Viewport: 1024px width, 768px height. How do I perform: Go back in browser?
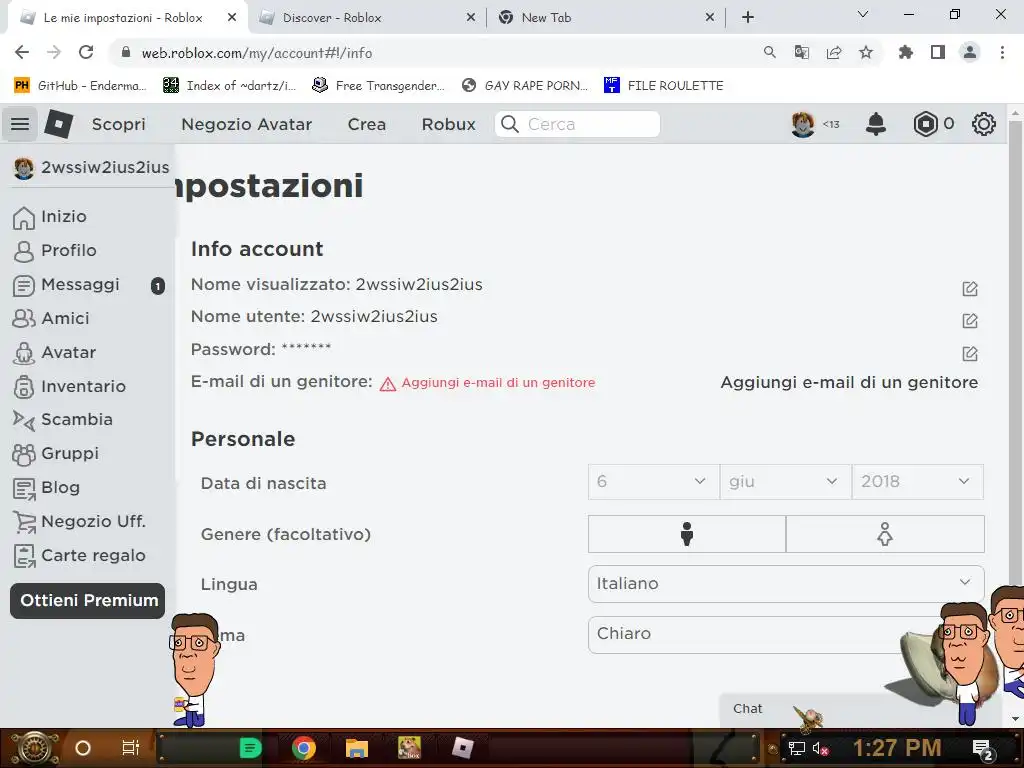pos(22,52)
